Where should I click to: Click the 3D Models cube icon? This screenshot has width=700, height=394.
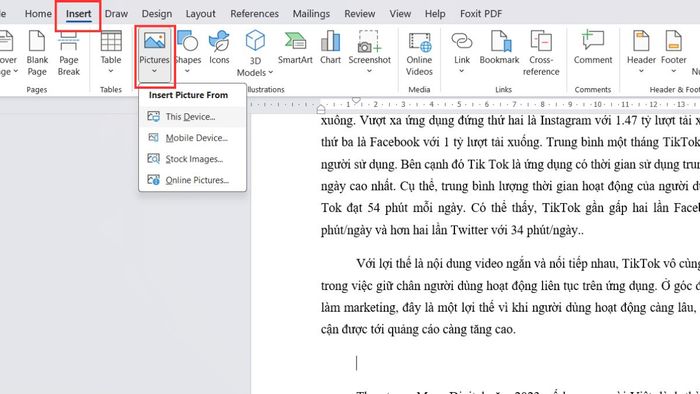(255, 41)
